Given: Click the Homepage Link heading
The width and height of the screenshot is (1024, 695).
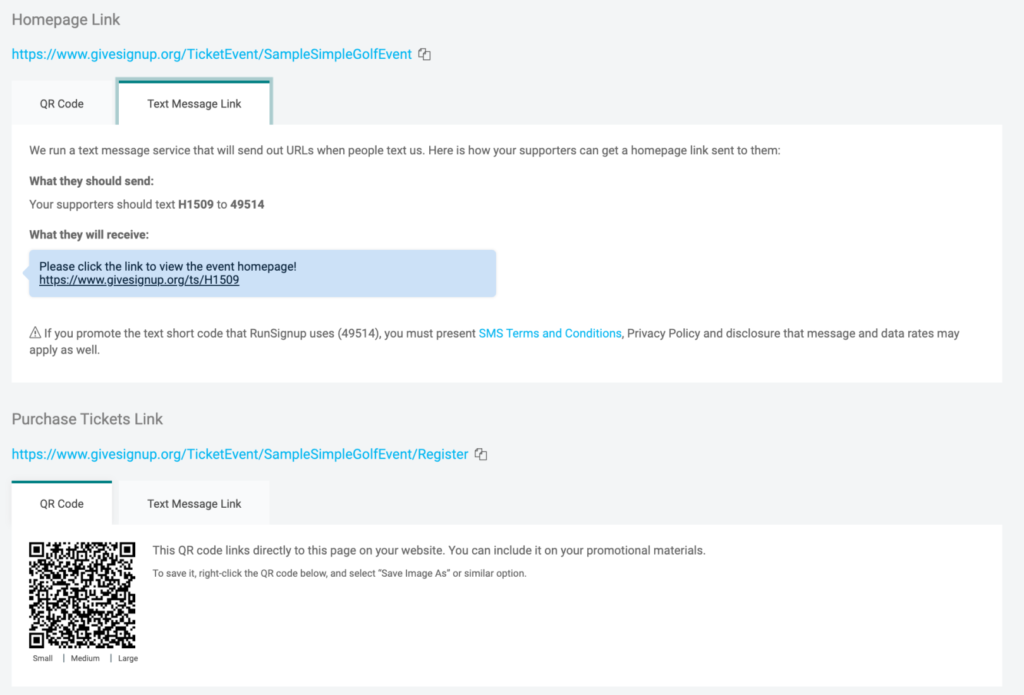Looking at the screenshot, I should [66, 20].
